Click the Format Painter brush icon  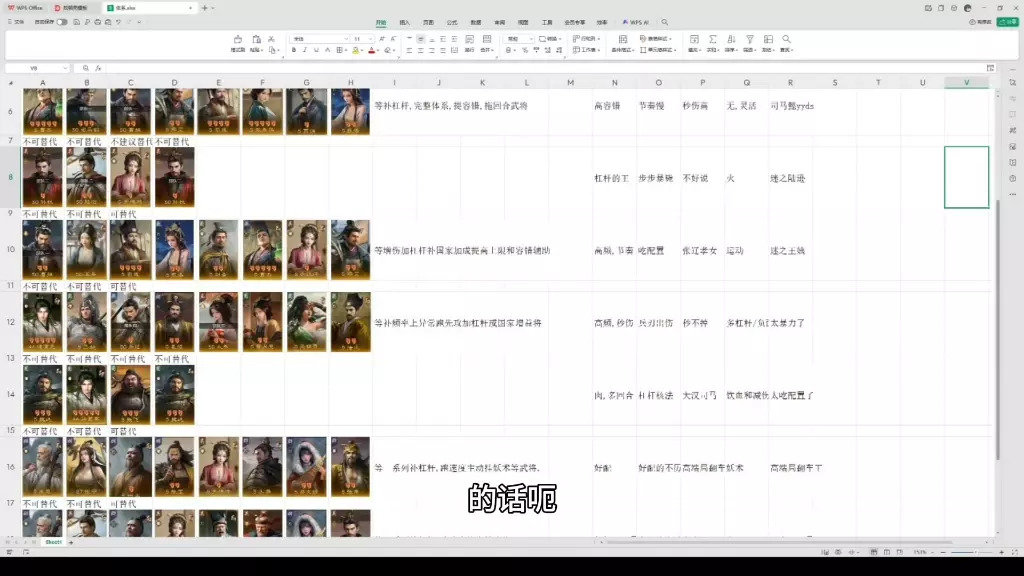tap(238, 40)
